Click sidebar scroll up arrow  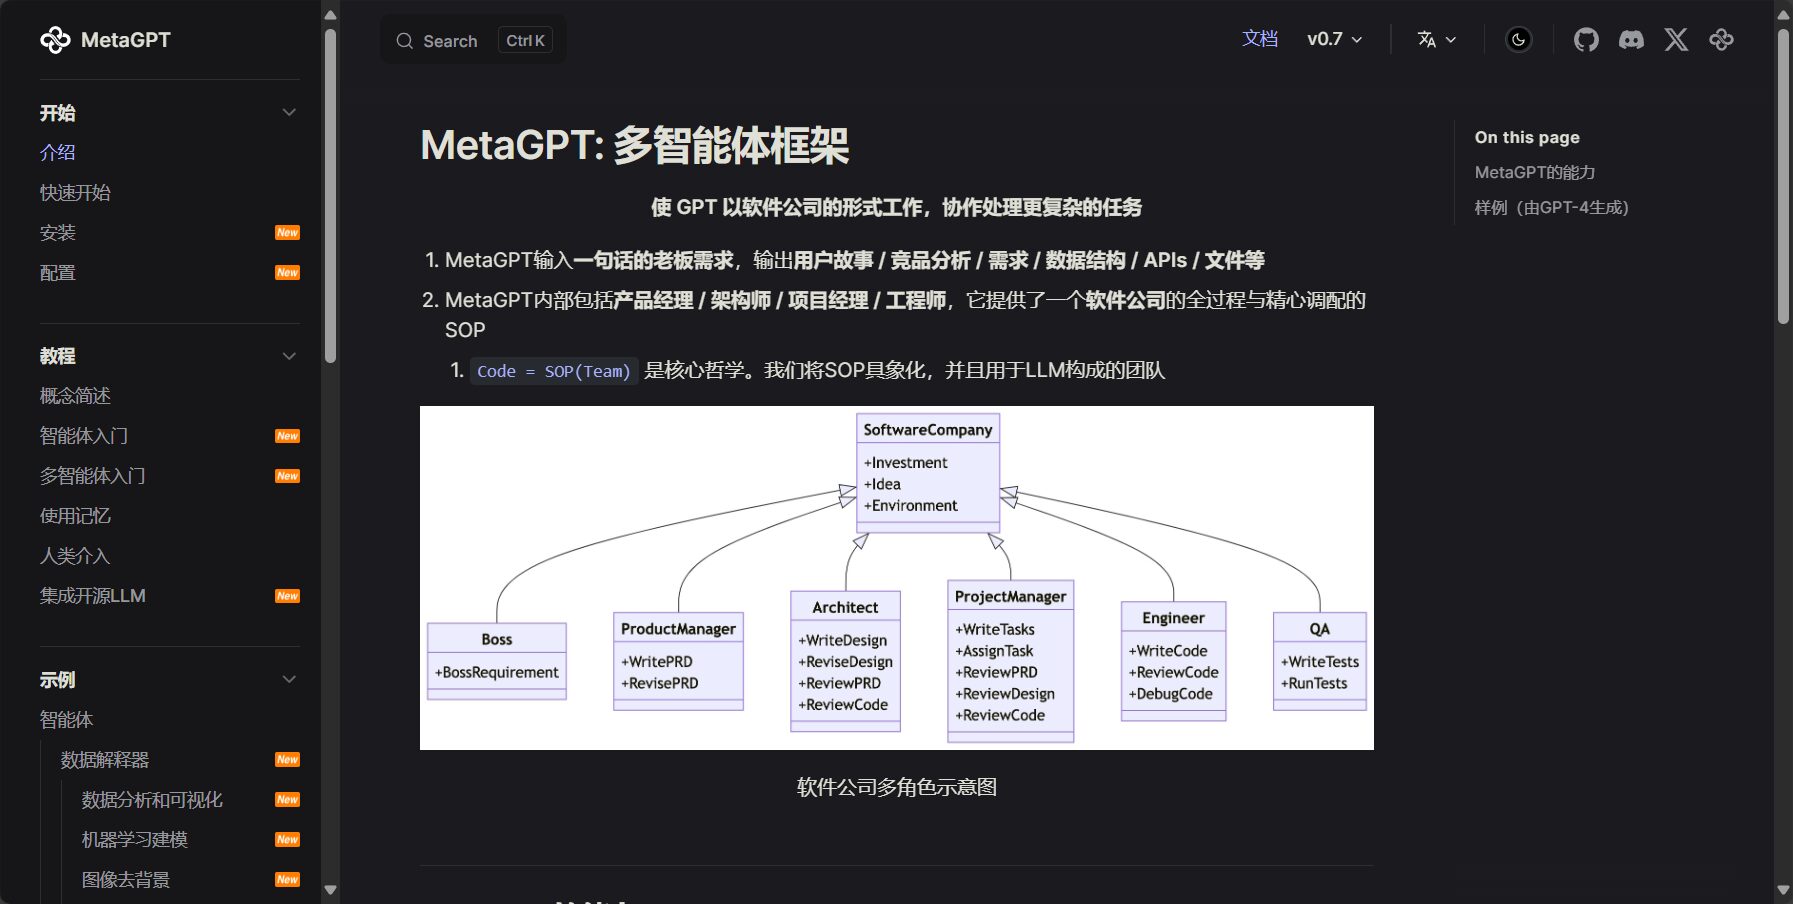[331, 15]
